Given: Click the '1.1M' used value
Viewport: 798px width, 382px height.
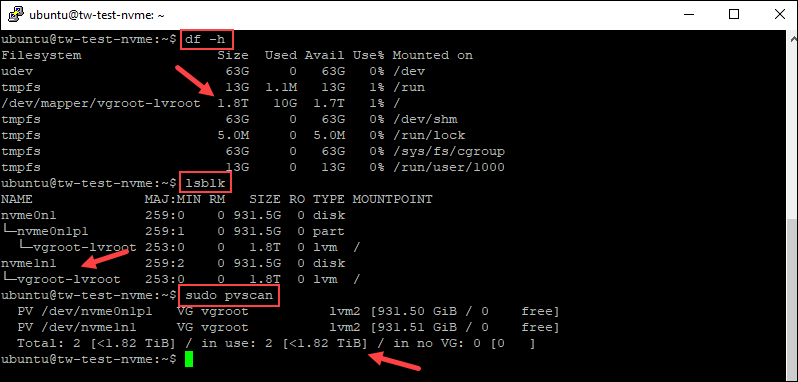Looking at the screenshot, I should 280,87.
